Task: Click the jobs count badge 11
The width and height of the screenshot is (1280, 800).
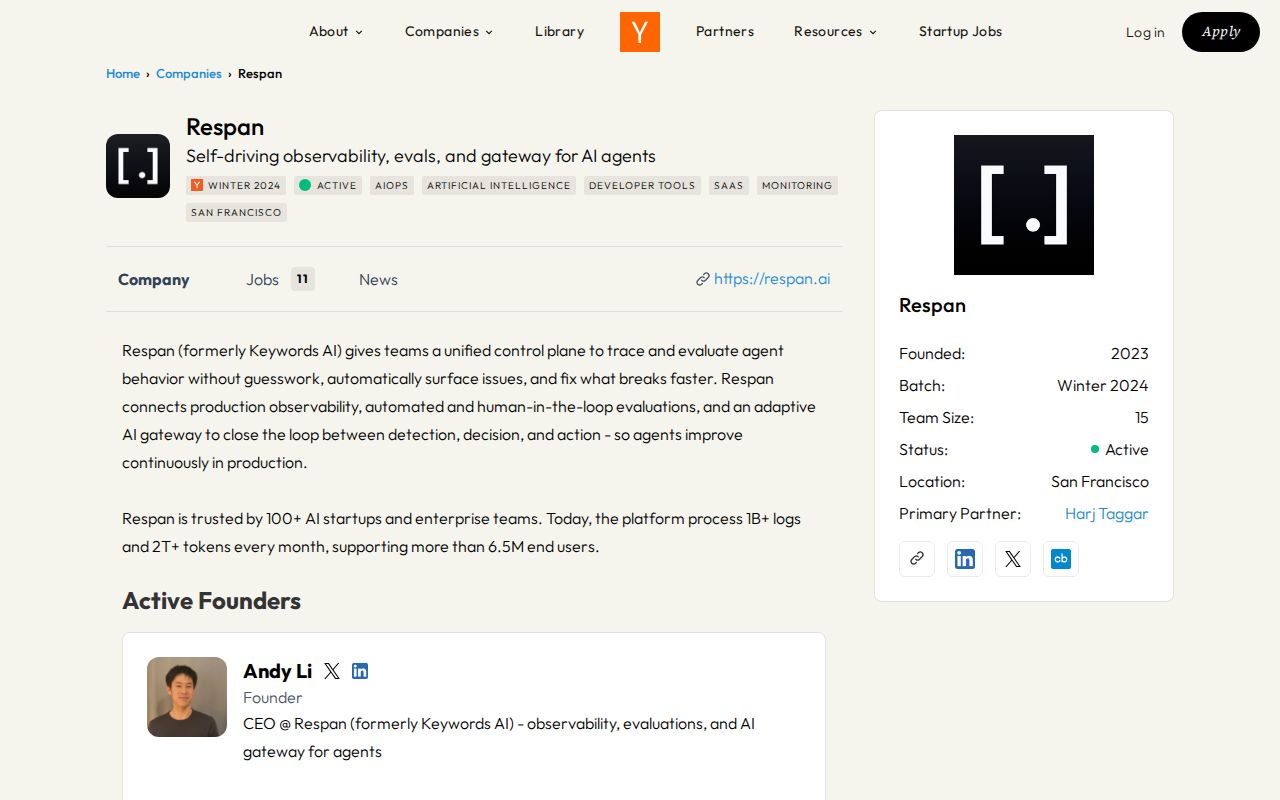Action: pyautogui.click(x=303, y=279)
